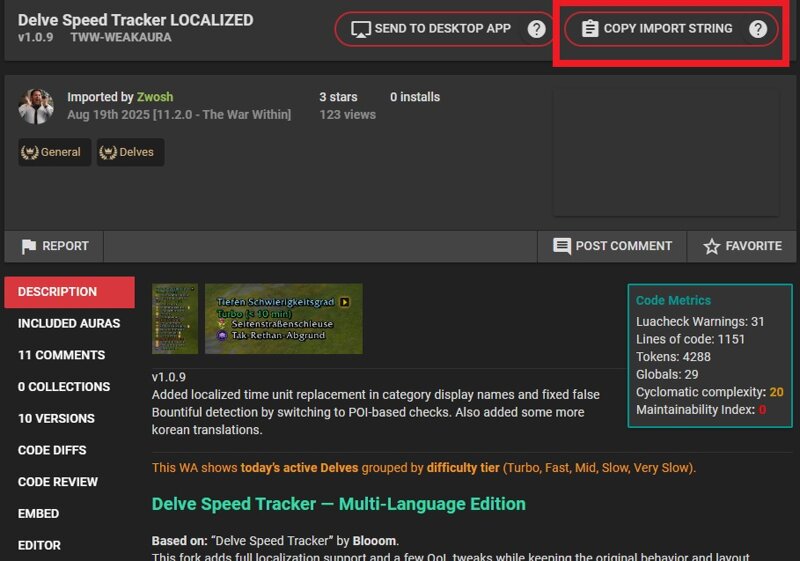Select the Delves category tag
The width and height of the screenshot is (800, 561).
[131, 152]
